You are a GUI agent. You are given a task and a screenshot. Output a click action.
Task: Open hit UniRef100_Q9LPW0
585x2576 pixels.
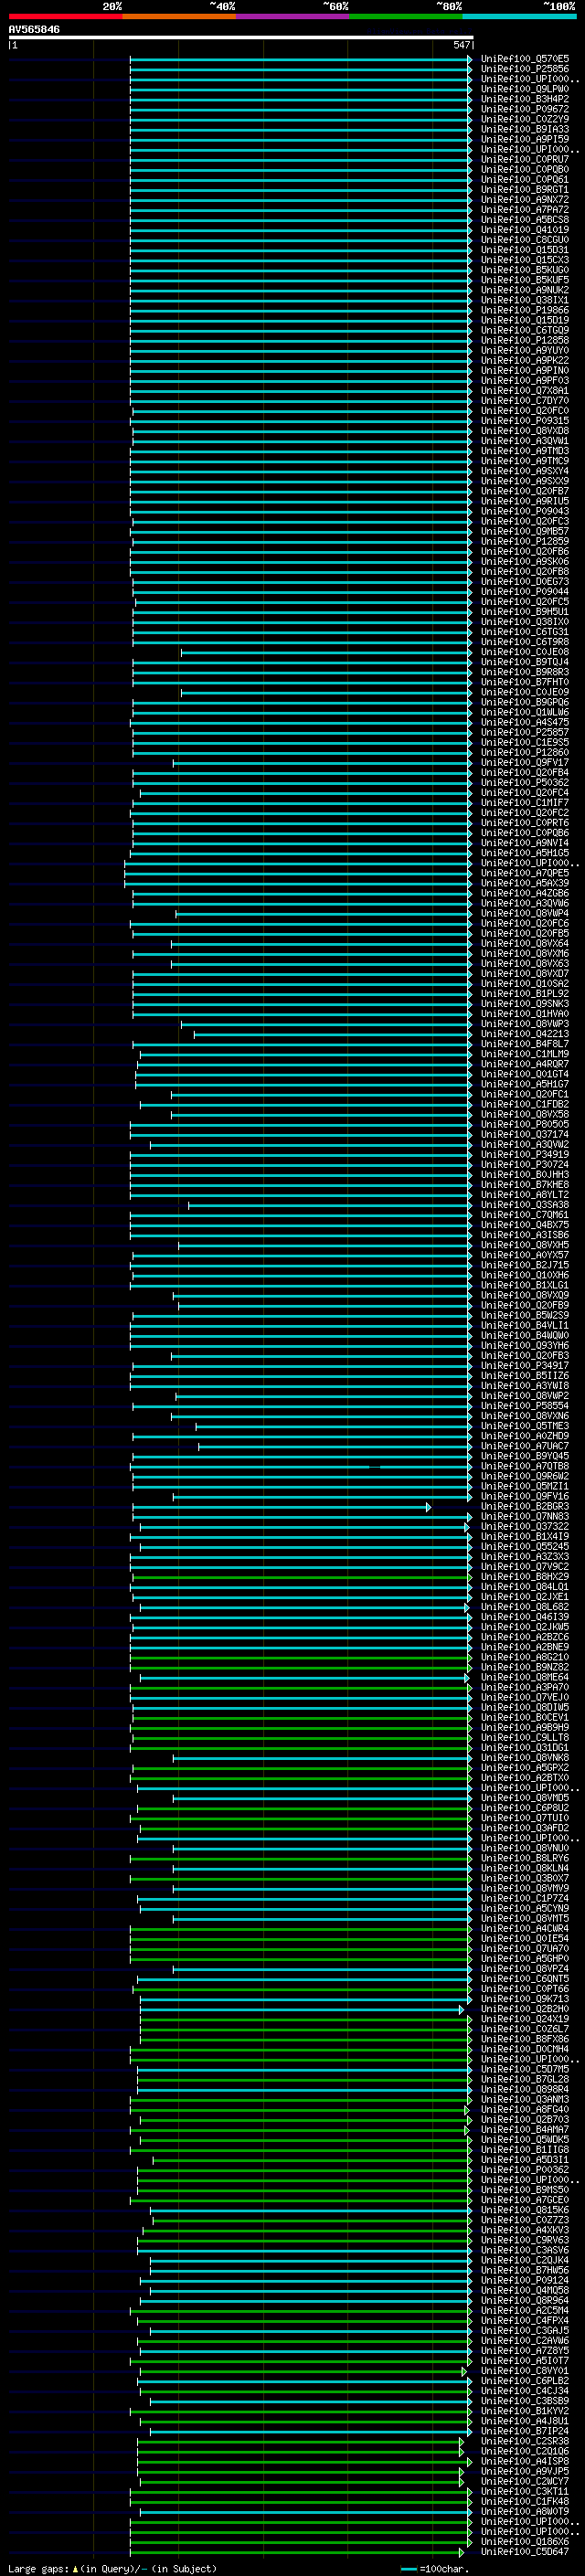pos(525,89)
